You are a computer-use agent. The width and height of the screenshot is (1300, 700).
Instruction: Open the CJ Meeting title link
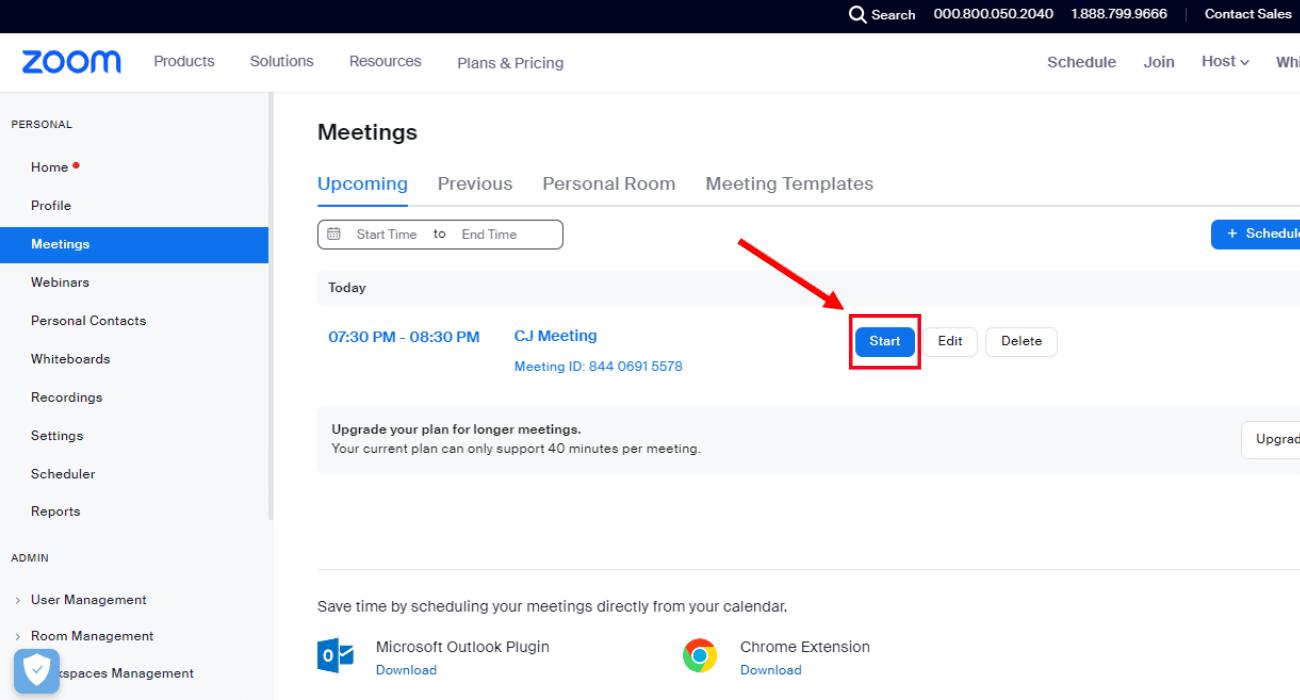pos(555,336)
